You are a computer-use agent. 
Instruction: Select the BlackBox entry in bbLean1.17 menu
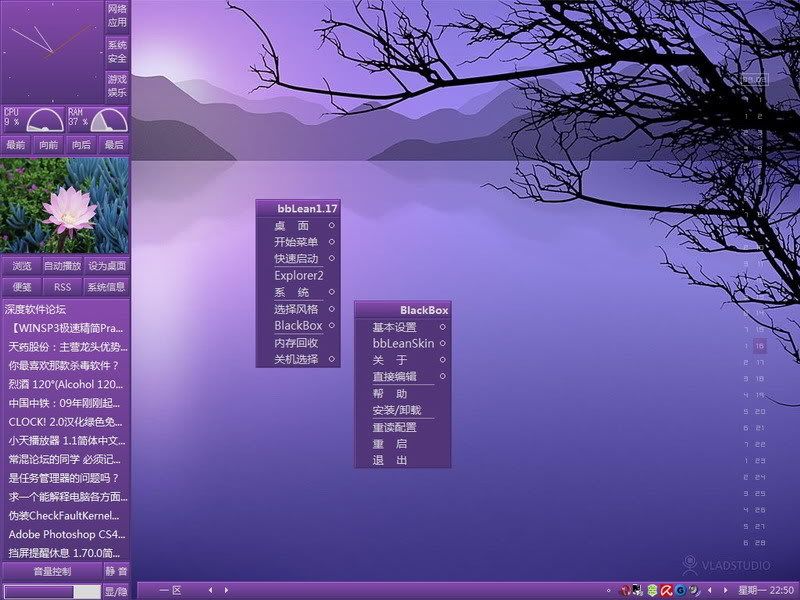point(298,326)
